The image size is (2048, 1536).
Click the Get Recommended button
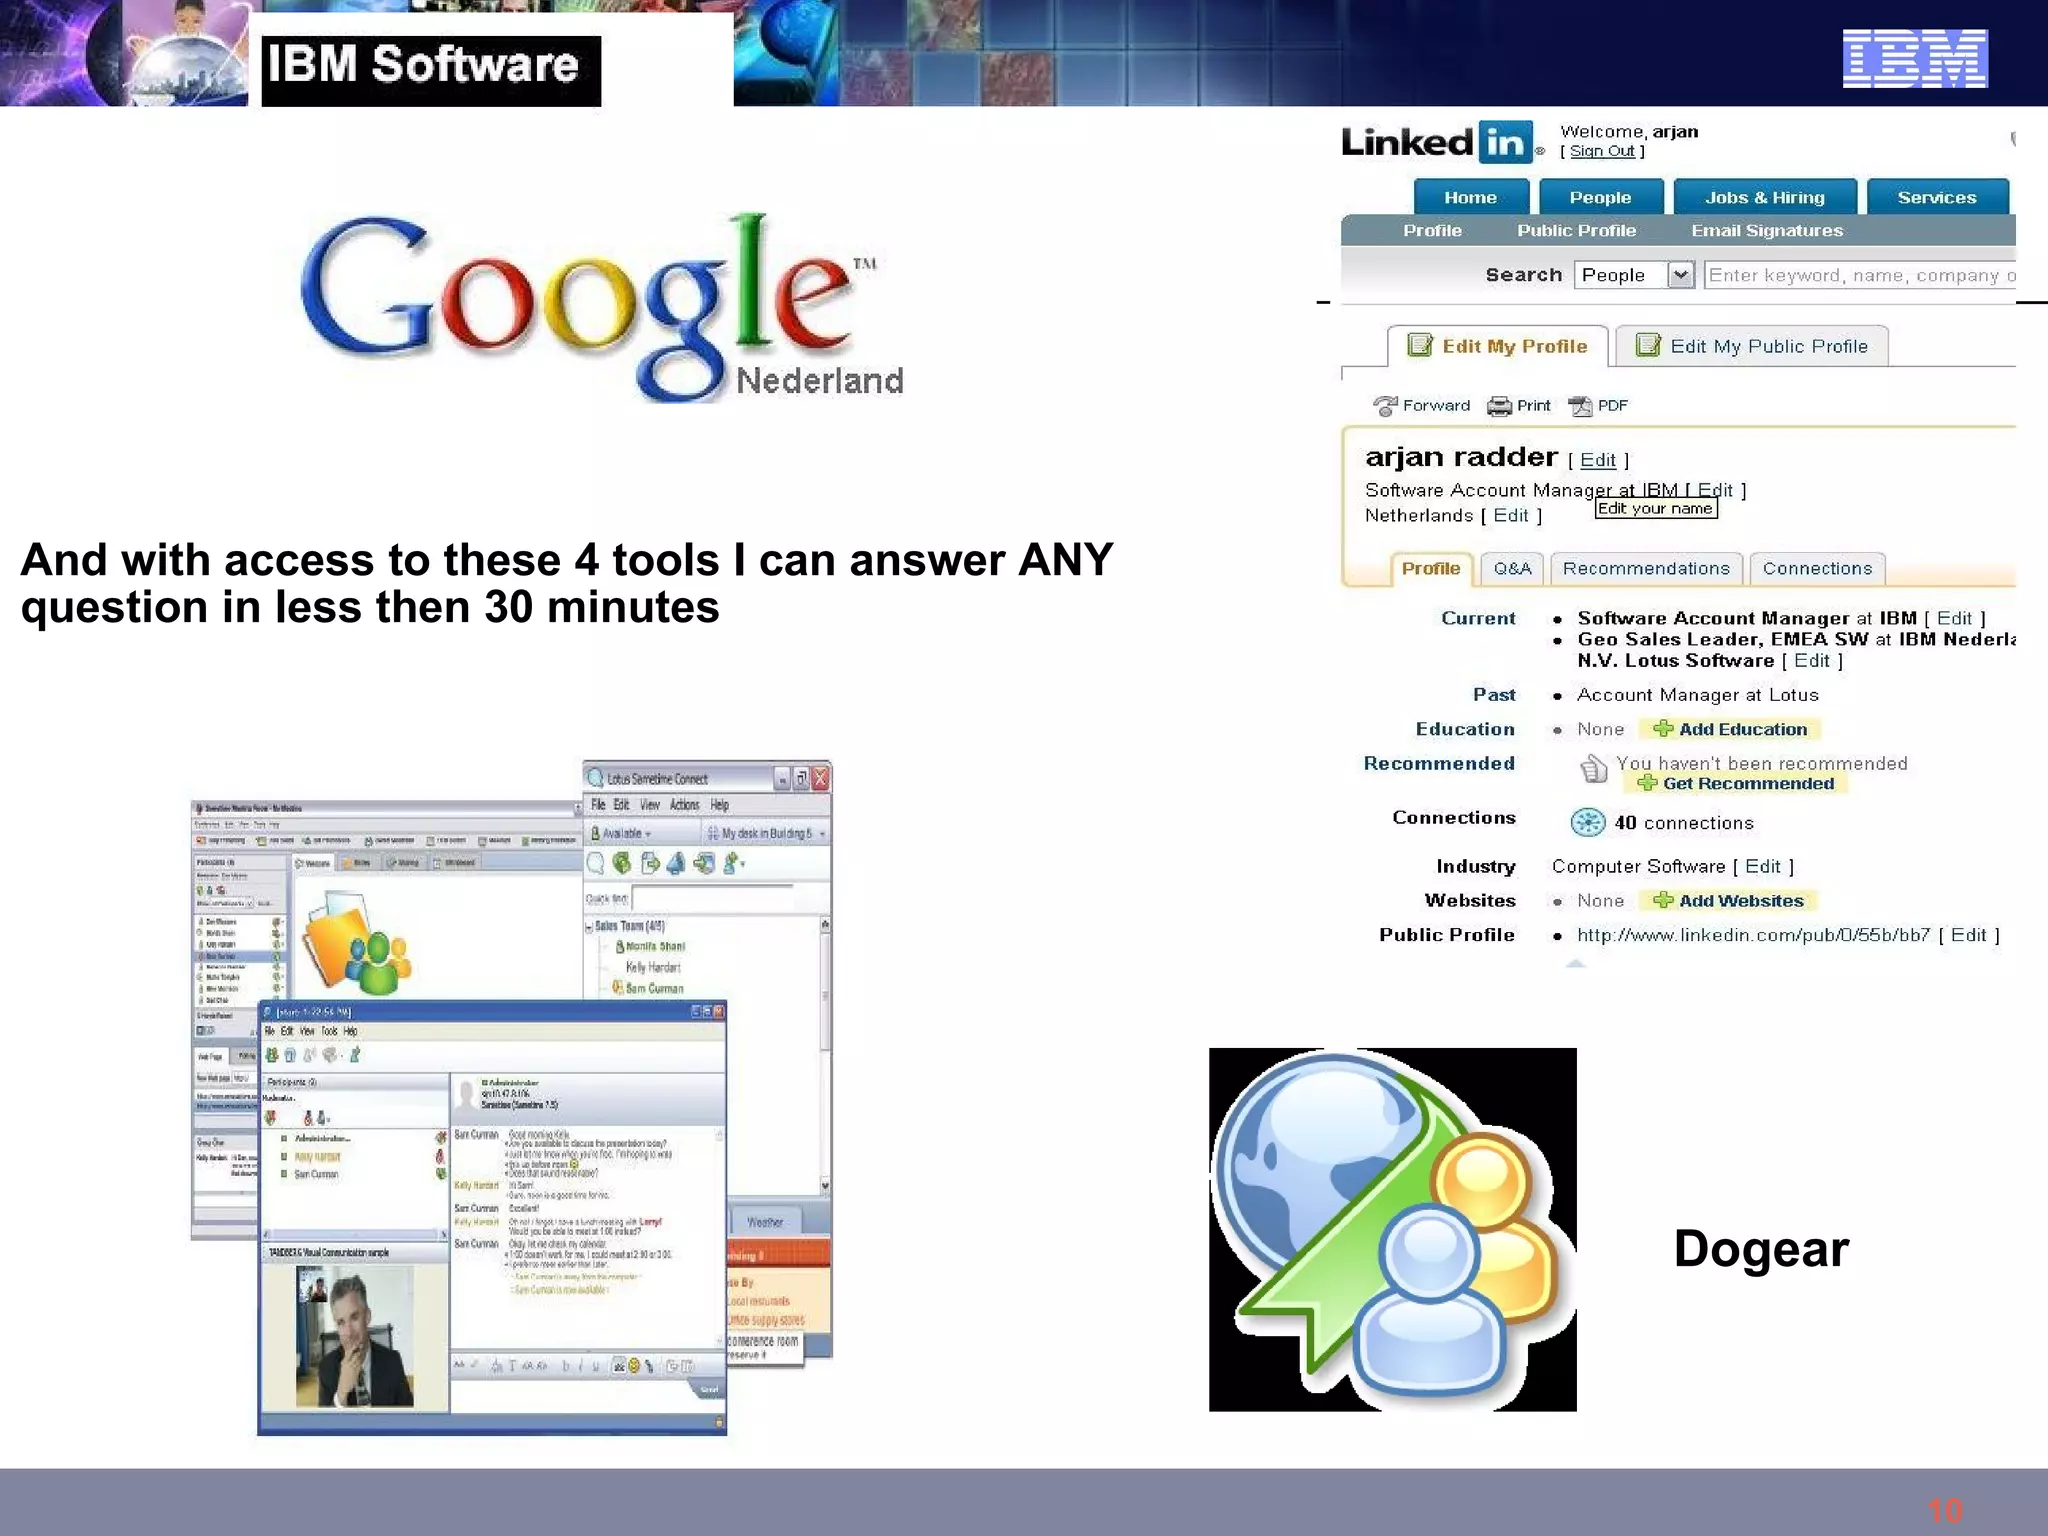tap(1736, 784)
